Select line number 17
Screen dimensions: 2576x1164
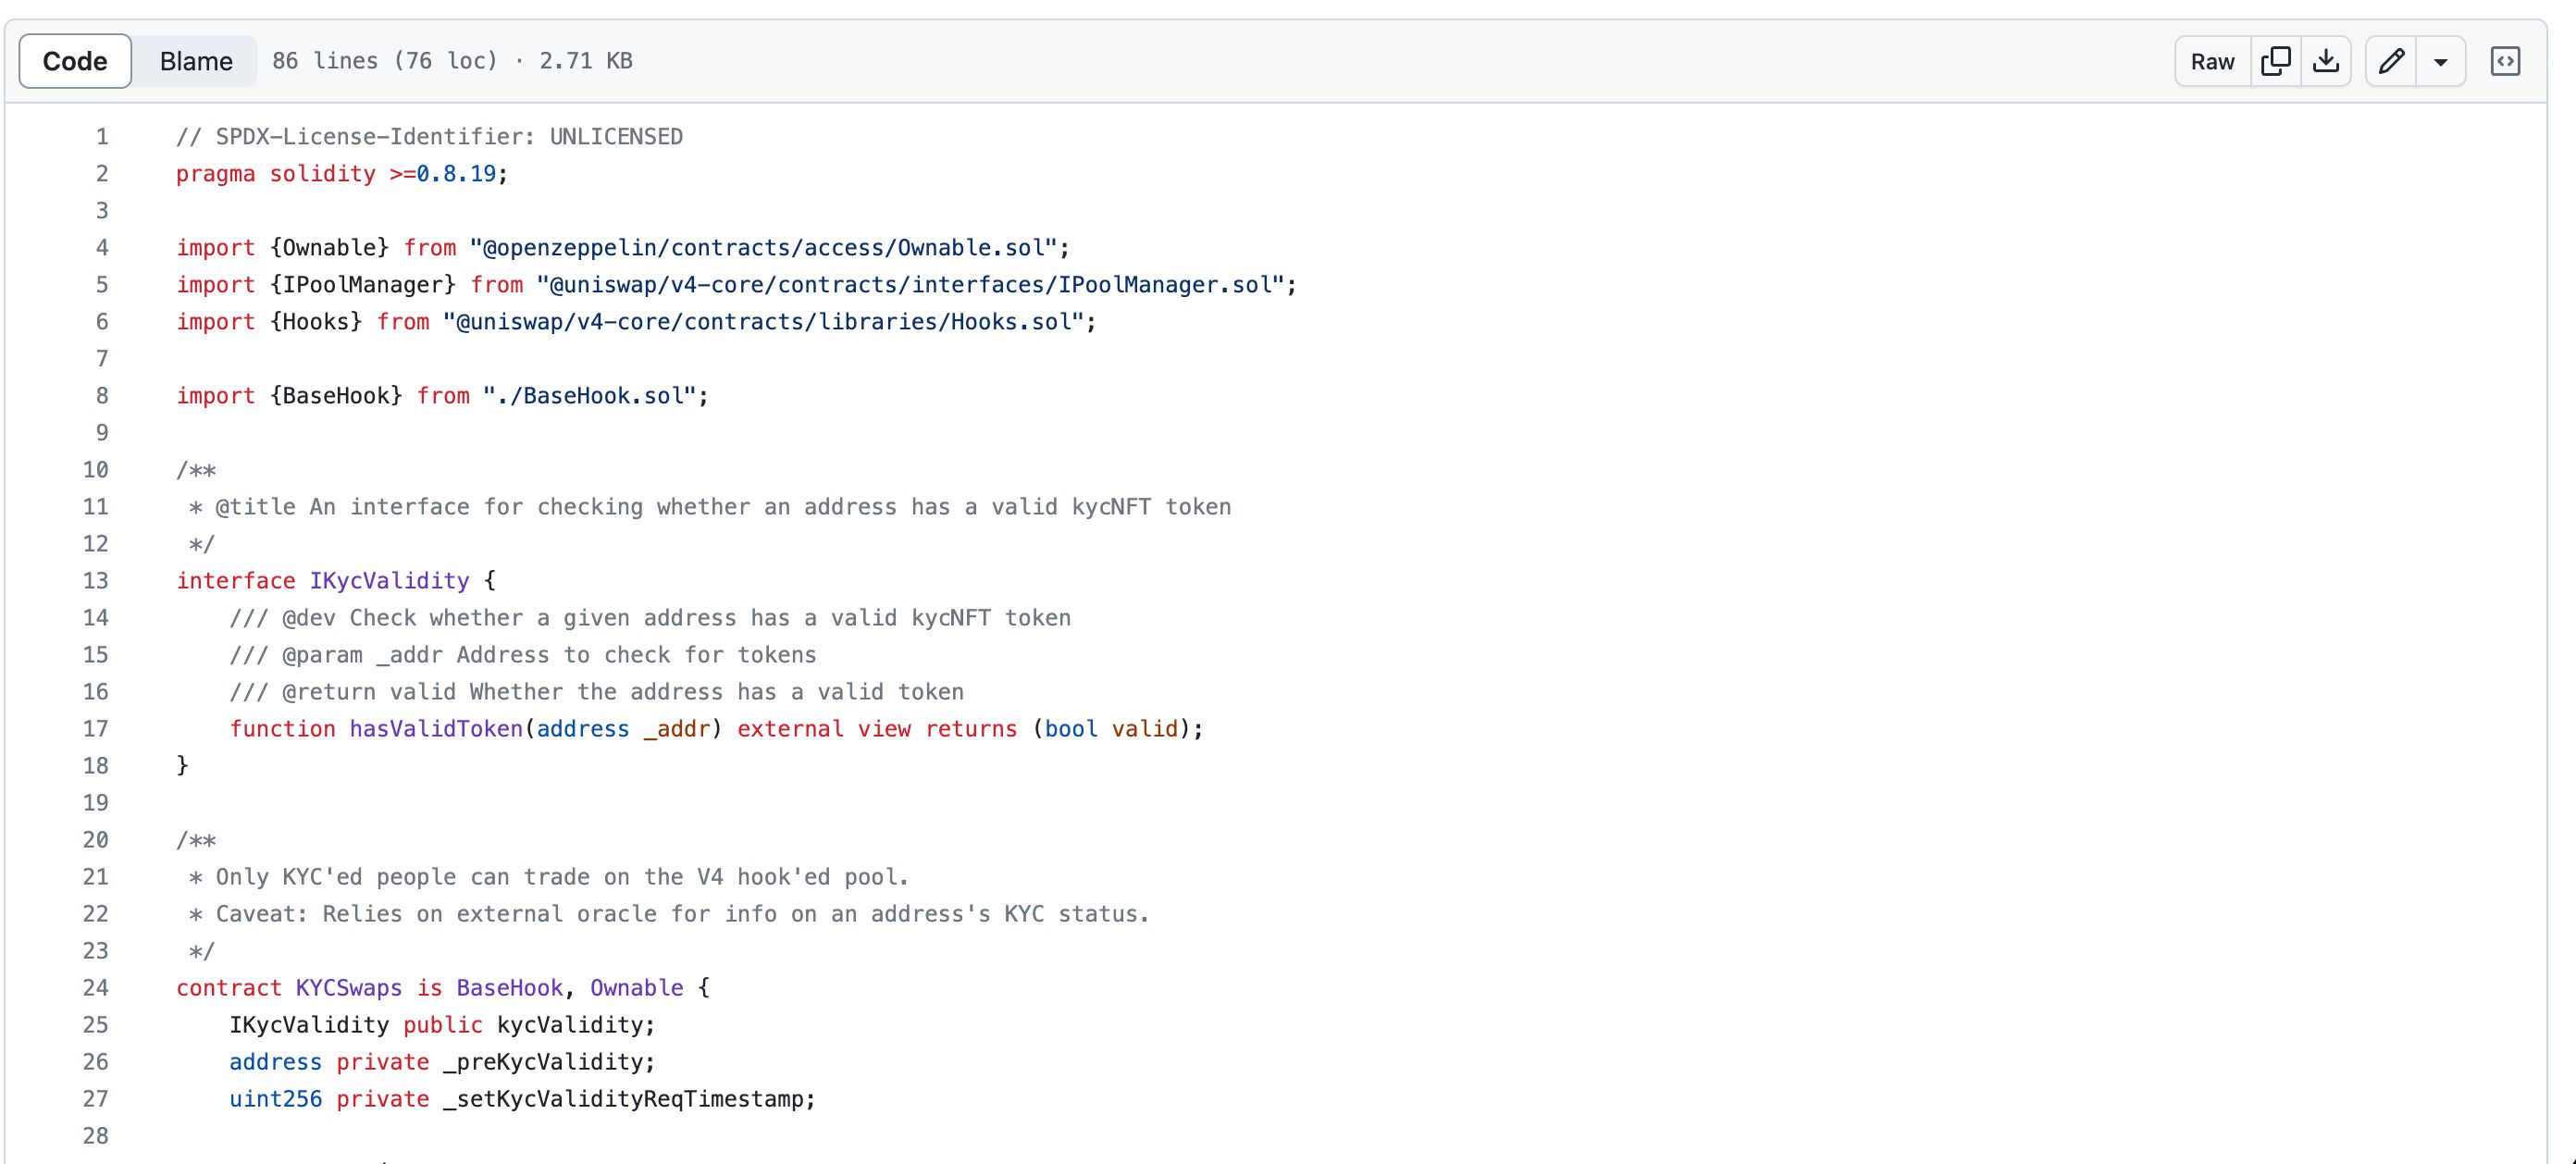point(96,729)
